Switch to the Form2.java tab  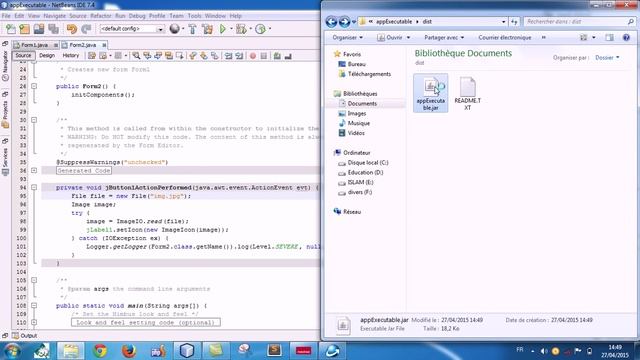point(82,45)
